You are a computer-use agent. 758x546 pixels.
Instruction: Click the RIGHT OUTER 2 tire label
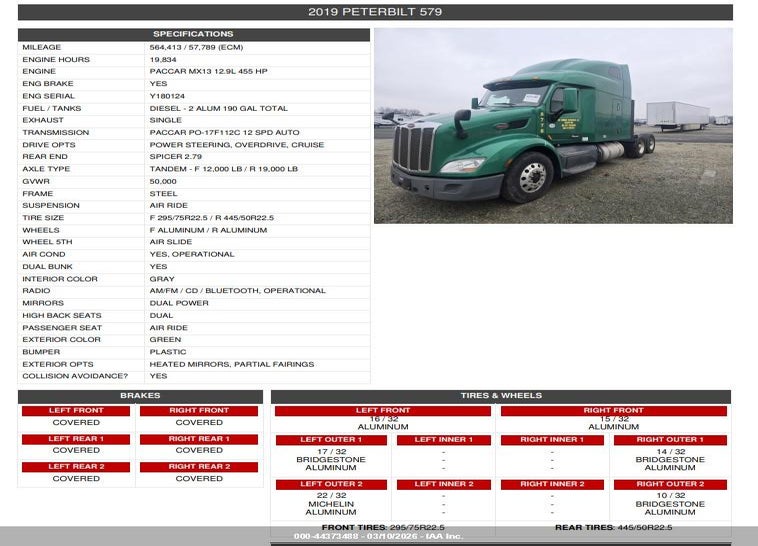[670, 485]
